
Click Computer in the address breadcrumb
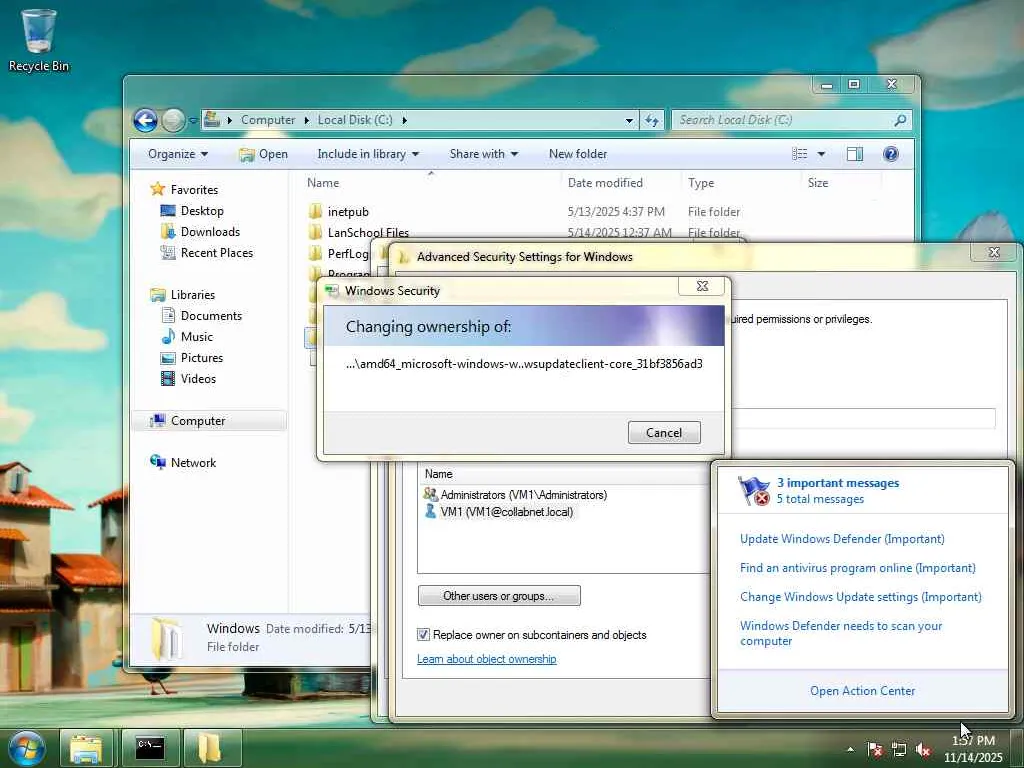pos(268,120)
